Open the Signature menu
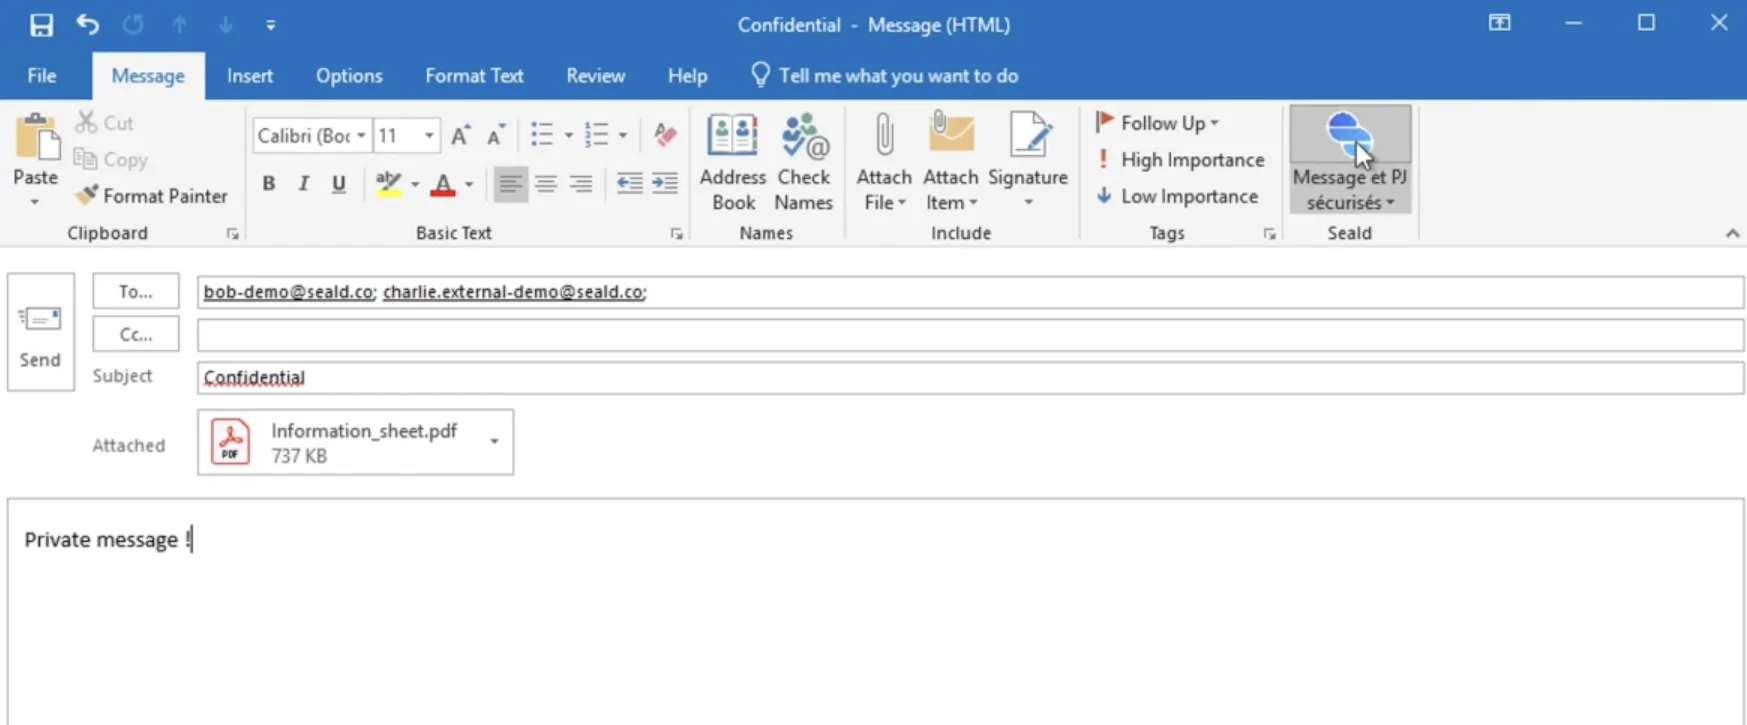 coord(1028,162)
